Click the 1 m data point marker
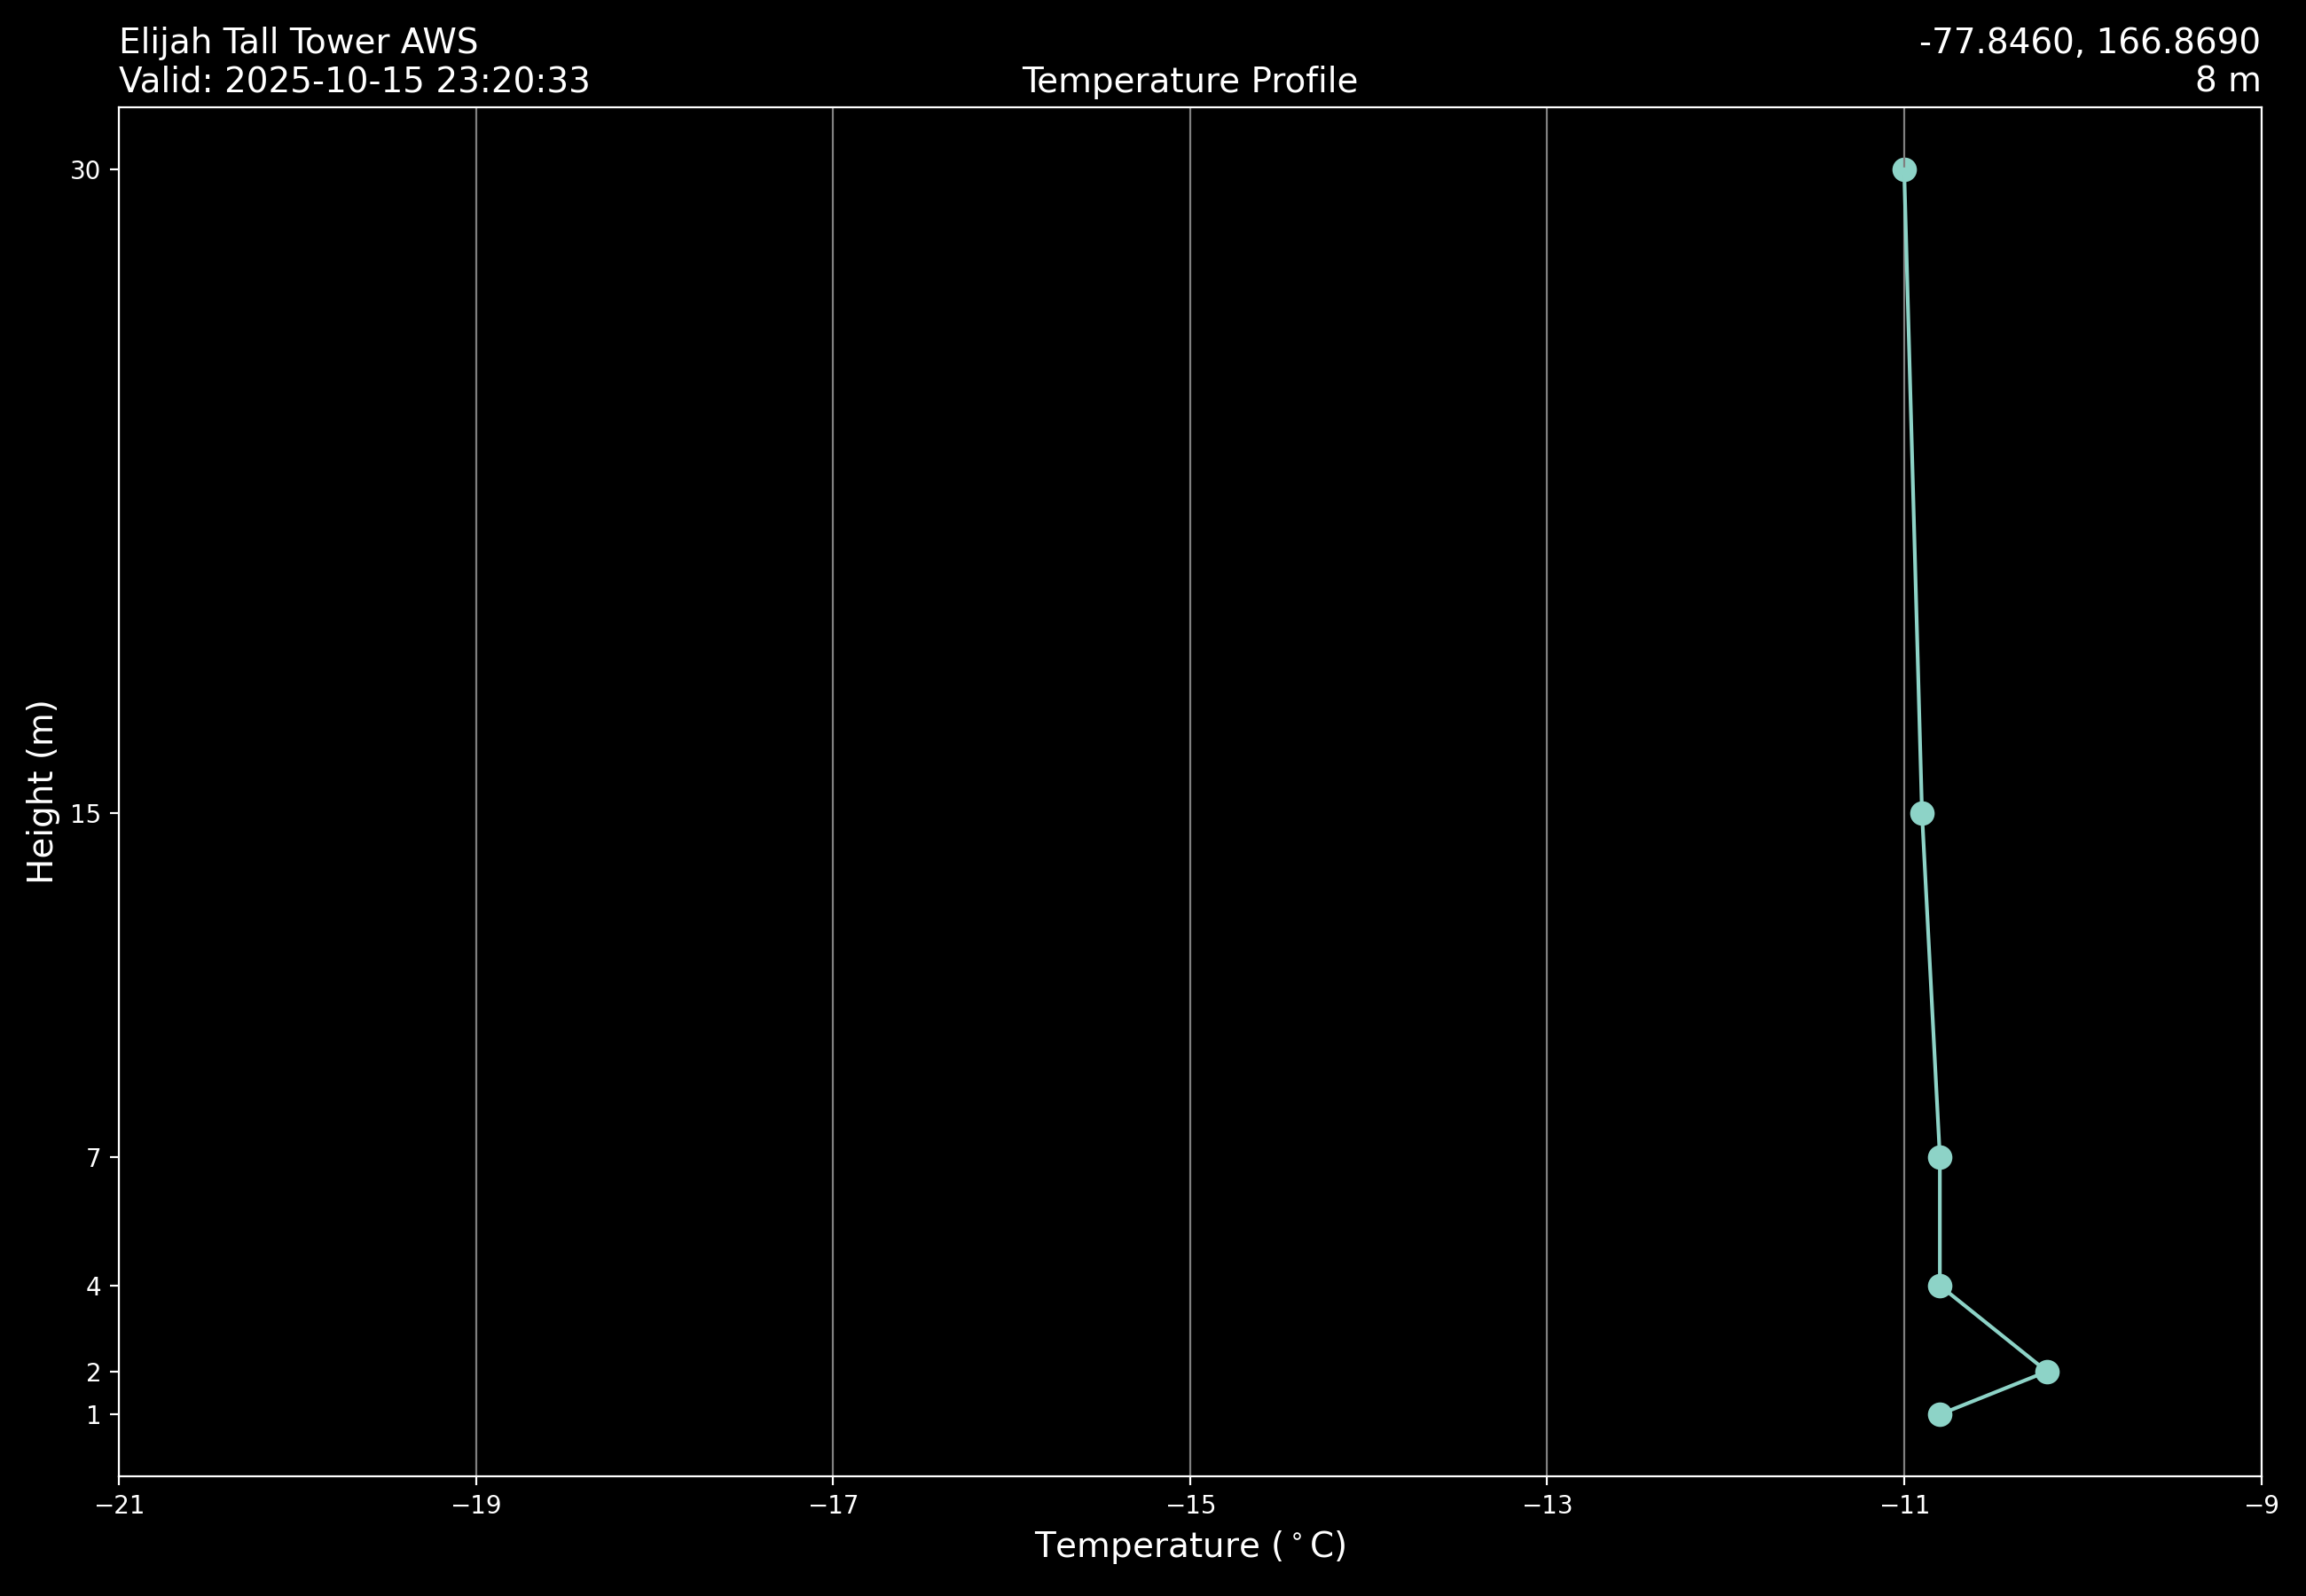Screen dimensions: 2306x1596 (1940, 1415)
